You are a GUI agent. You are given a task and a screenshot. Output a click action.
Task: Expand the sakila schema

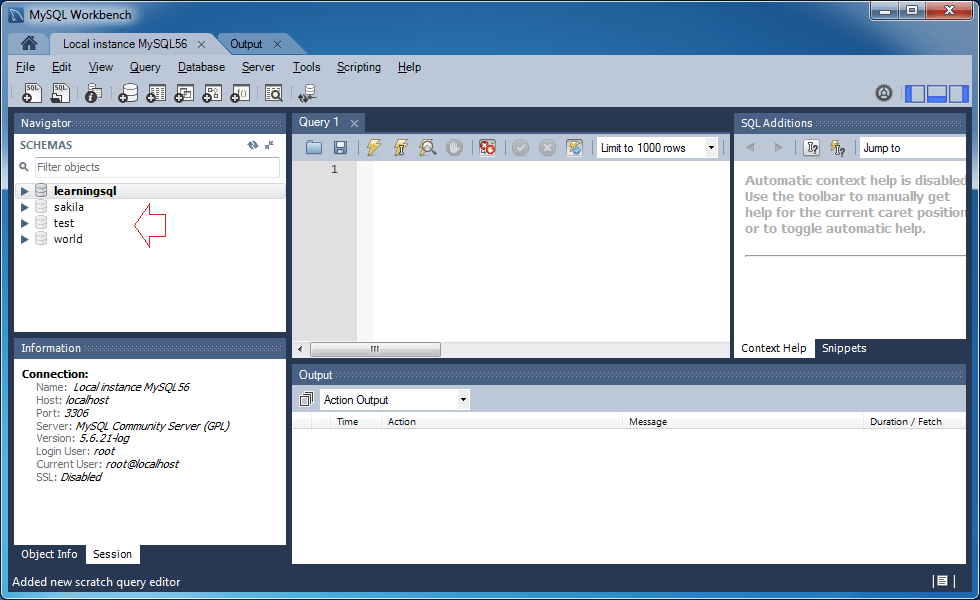[x=24, y=207]
